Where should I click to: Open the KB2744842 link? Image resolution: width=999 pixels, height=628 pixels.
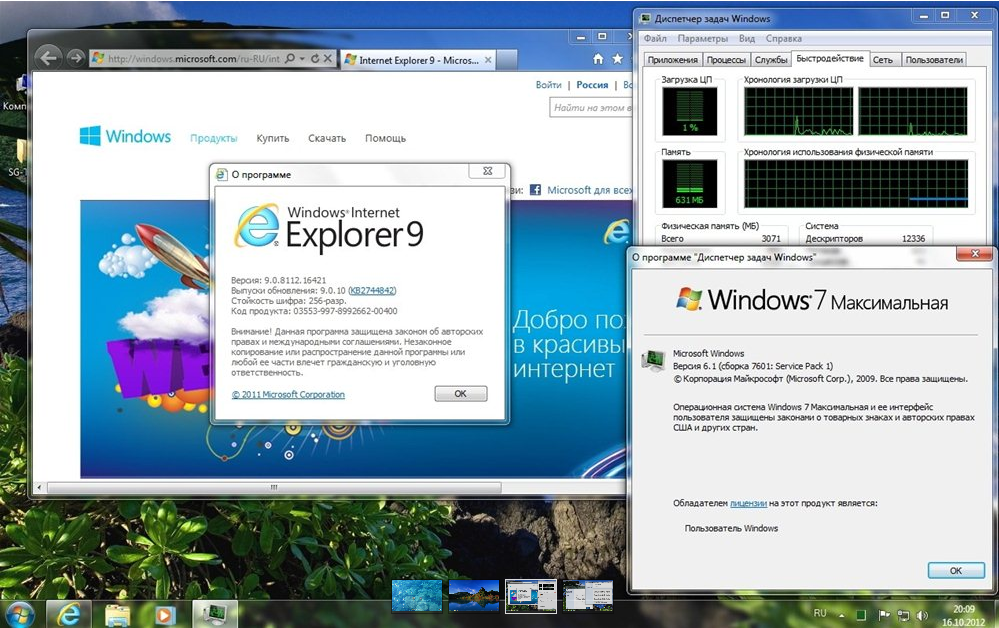[373, 290]
